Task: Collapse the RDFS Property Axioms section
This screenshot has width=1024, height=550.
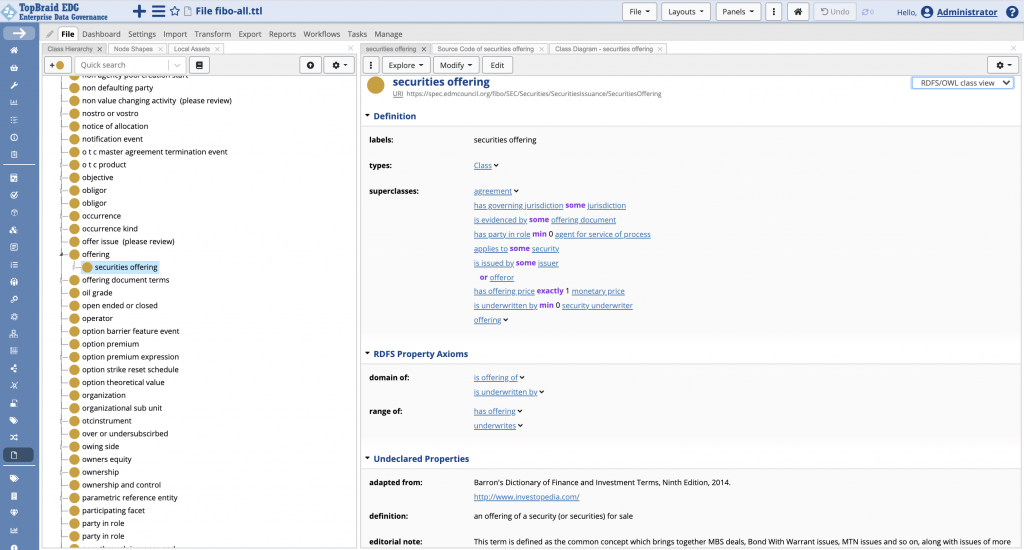Action: pyautogui.click(x=367, y=354)
